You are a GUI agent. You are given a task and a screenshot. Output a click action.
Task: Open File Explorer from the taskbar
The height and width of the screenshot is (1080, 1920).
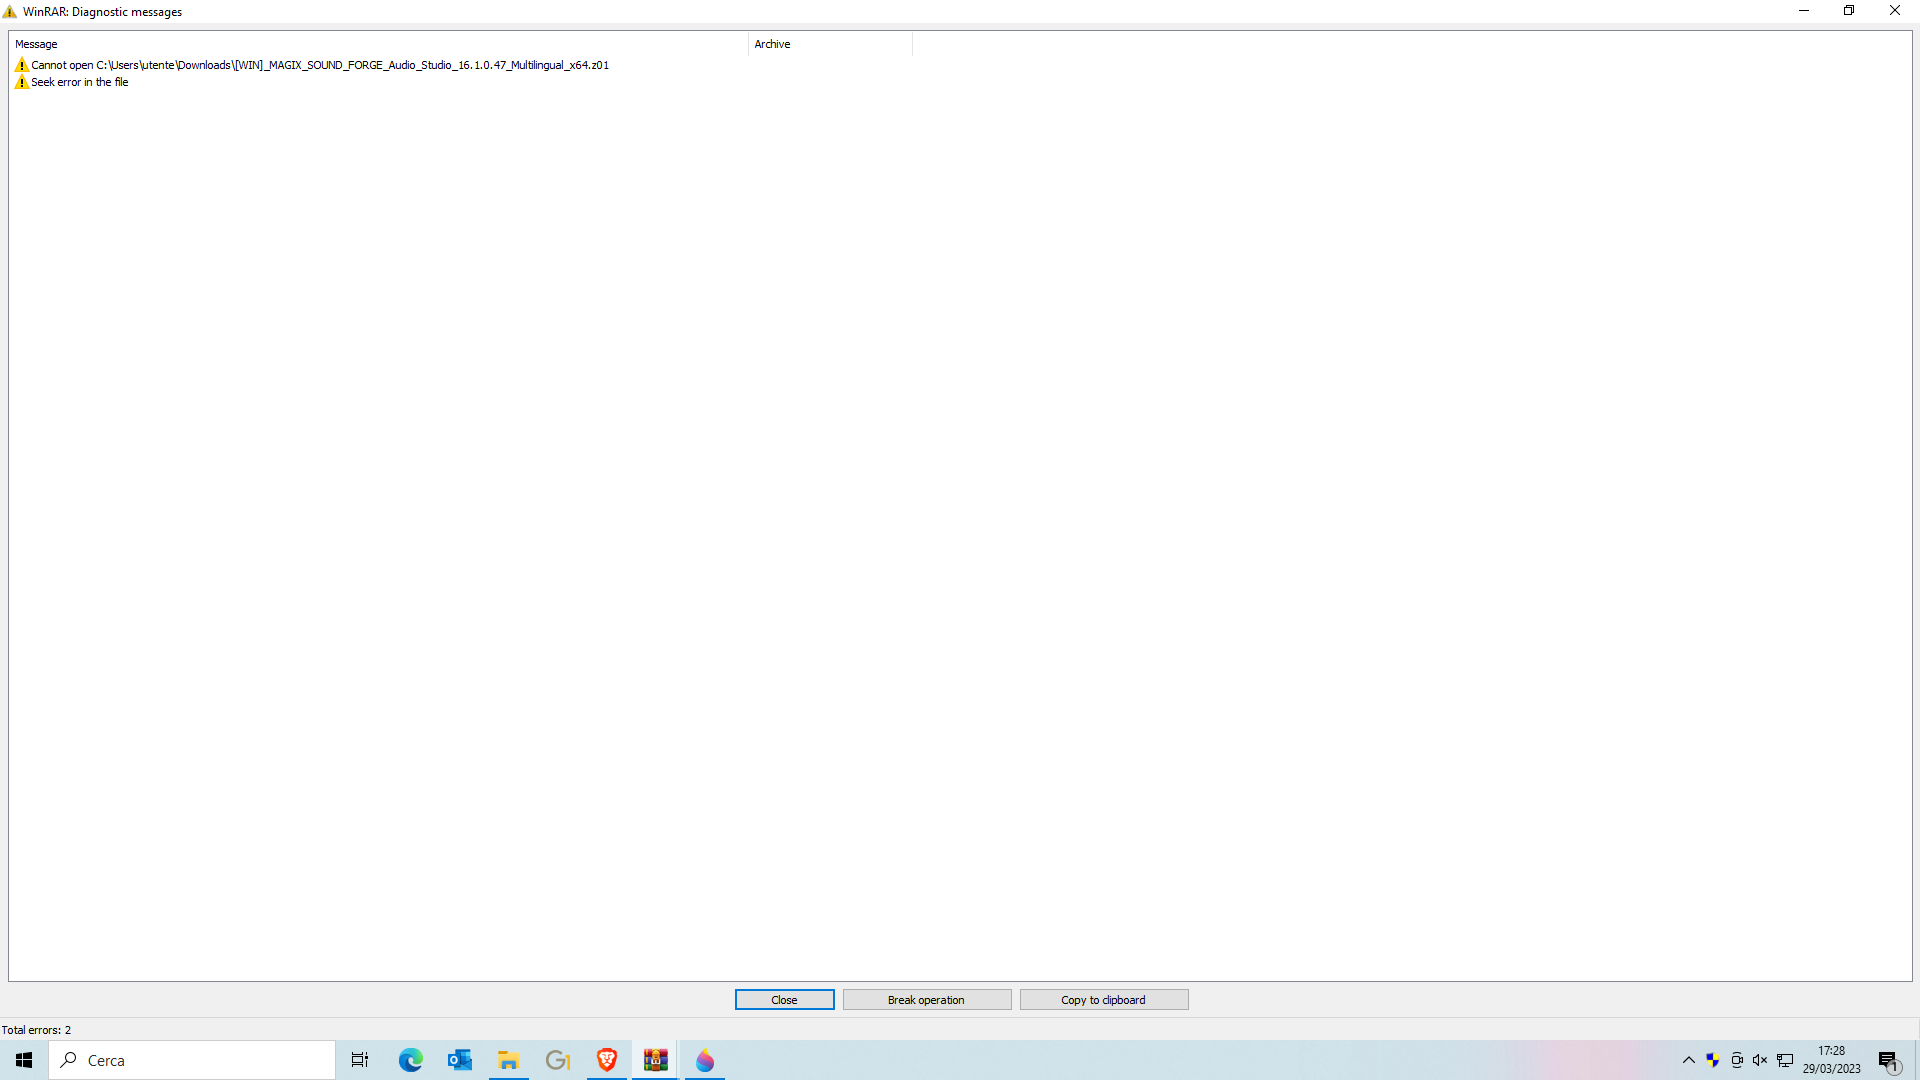(x=508, y=1060)
